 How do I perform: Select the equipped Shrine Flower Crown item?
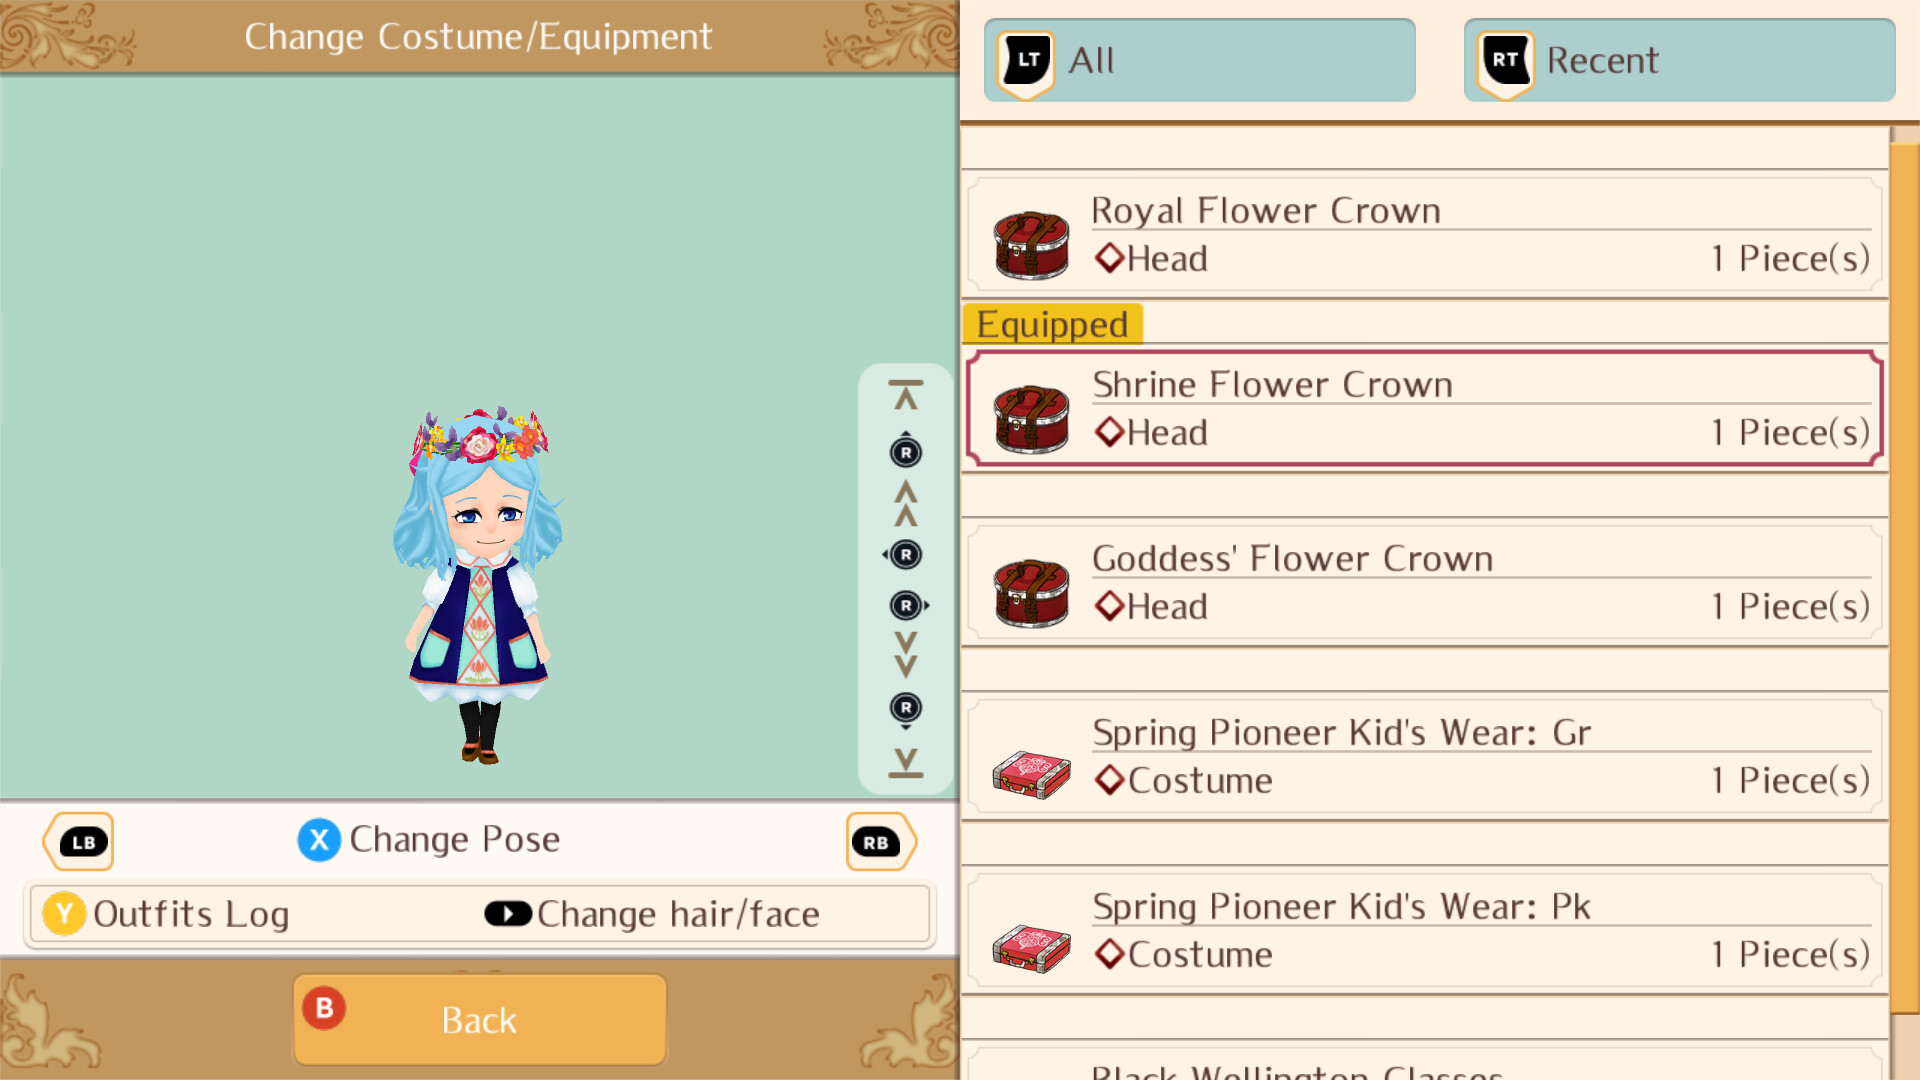tap(1424, 408)
